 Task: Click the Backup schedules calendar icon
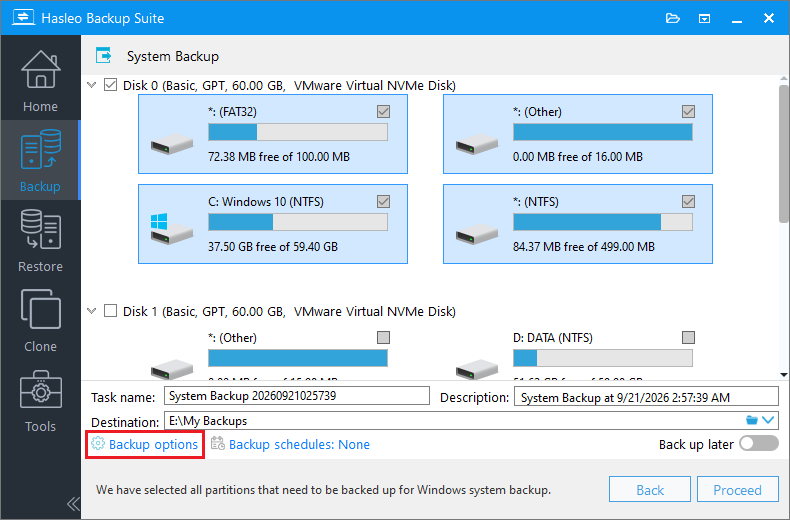[218, 443]
